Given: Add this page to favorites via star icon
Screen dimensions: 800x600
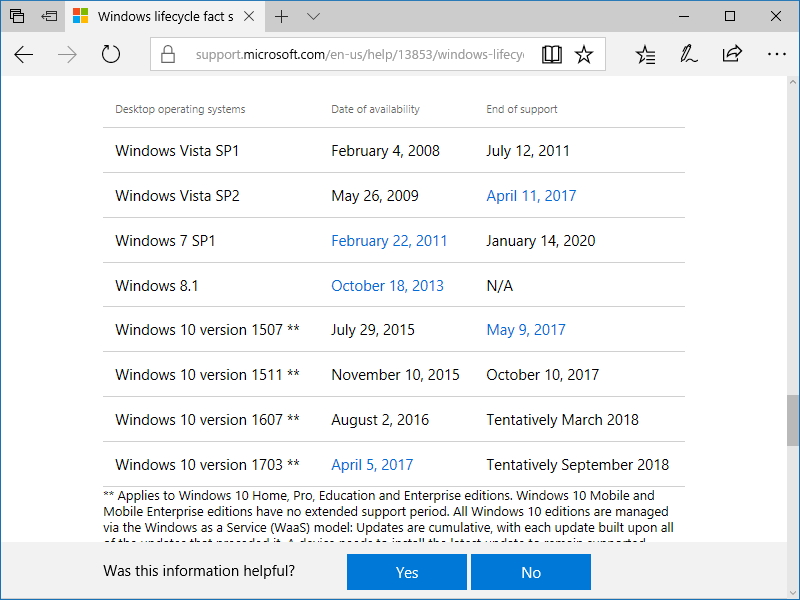Looking at the screenshot, I should coord(585,54).
